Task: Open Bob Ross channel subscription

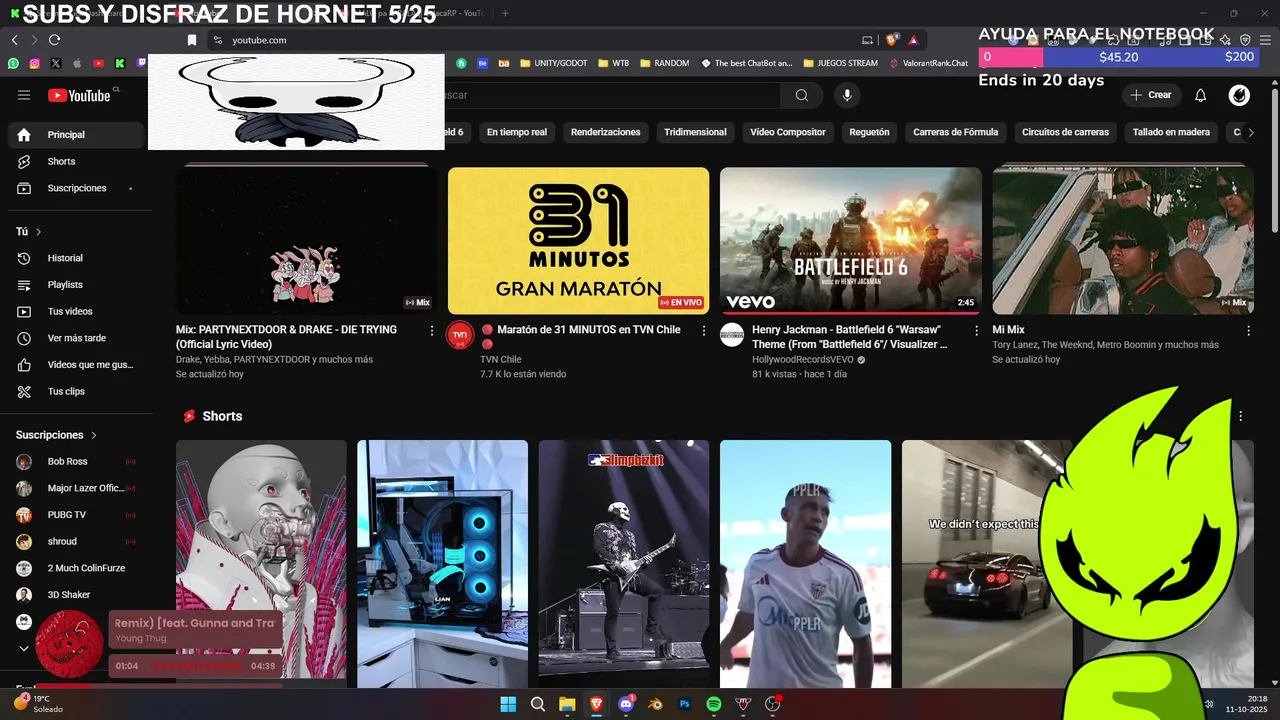Action: tap(77, 462)
